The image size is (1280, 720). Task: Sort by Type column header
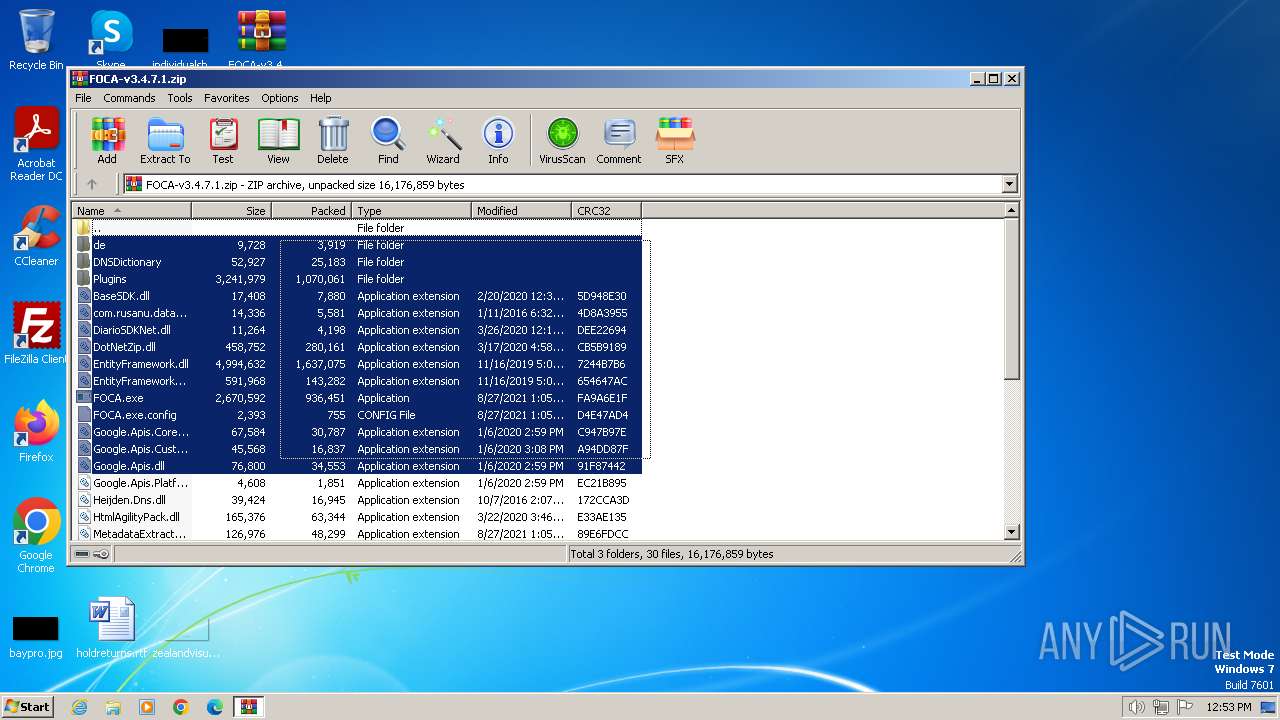tap(411, 210)
